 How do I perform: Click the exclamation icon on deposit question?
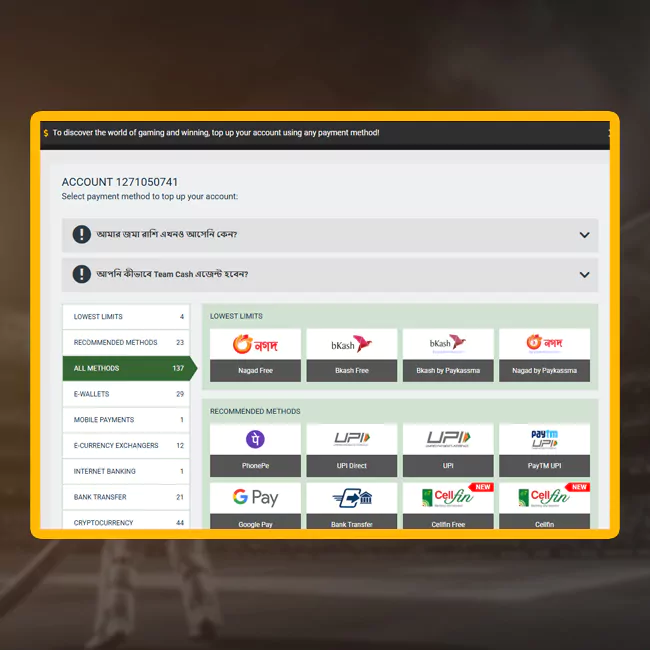(82, 234)
